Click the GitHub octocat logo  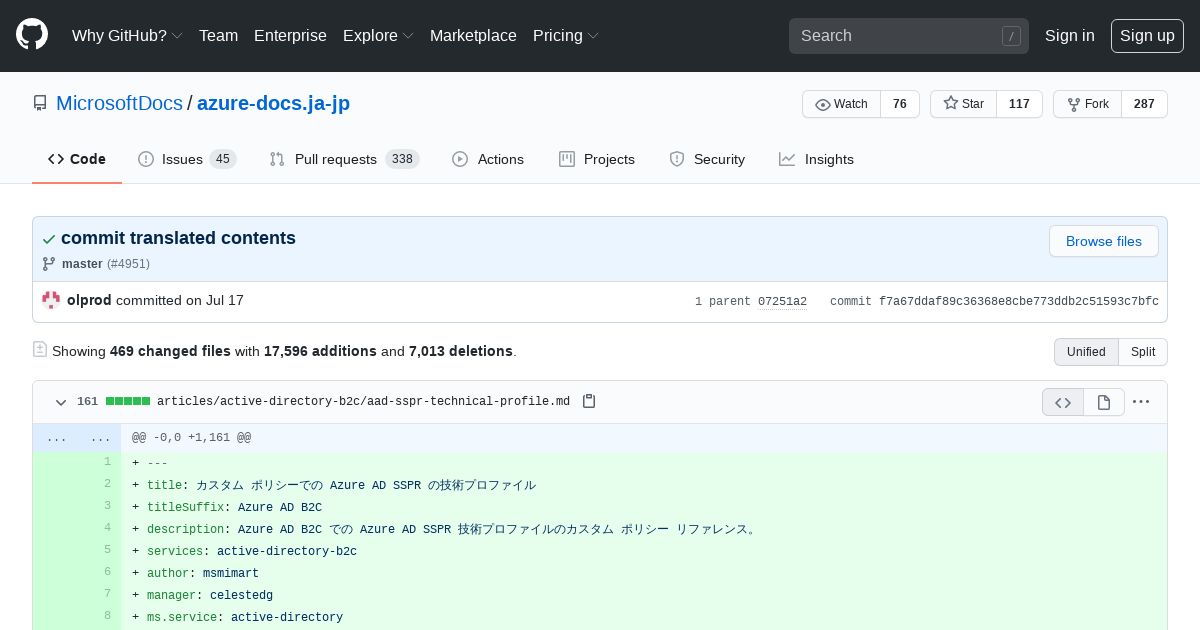[32, 35]
